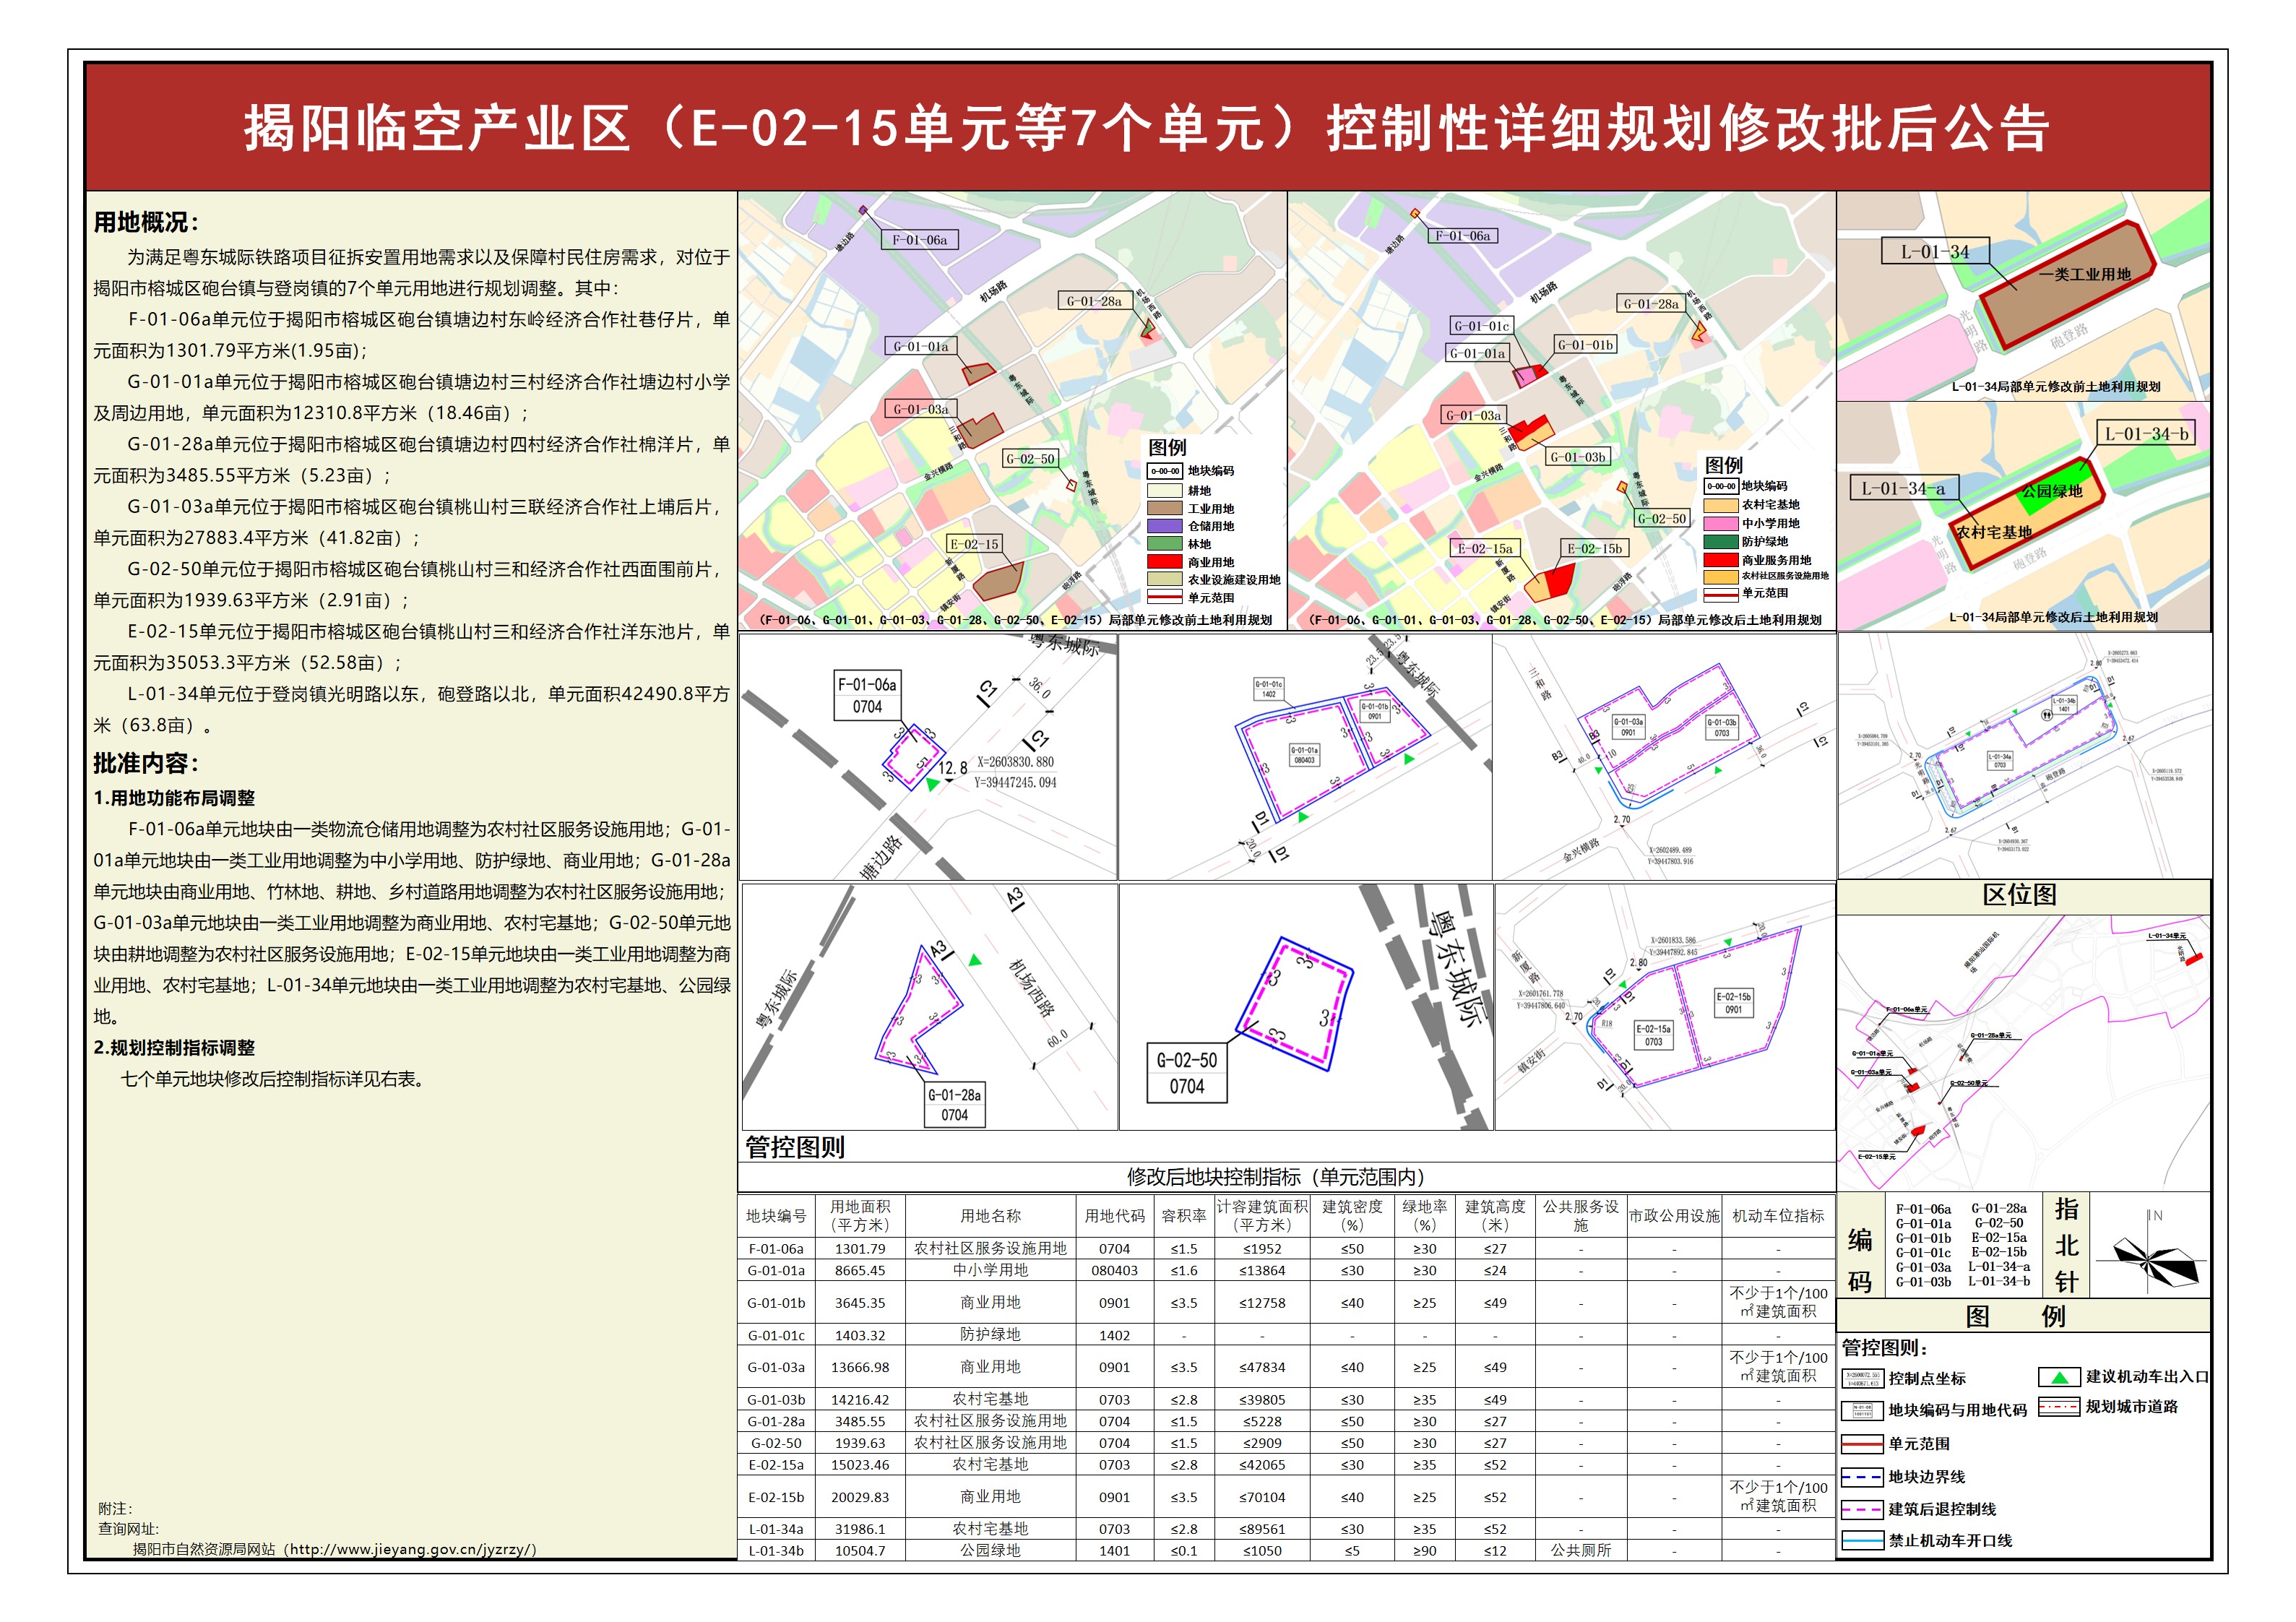Click the 地块编号 table column header
Viewport: 2296px width, 1622px height.
776,1216
